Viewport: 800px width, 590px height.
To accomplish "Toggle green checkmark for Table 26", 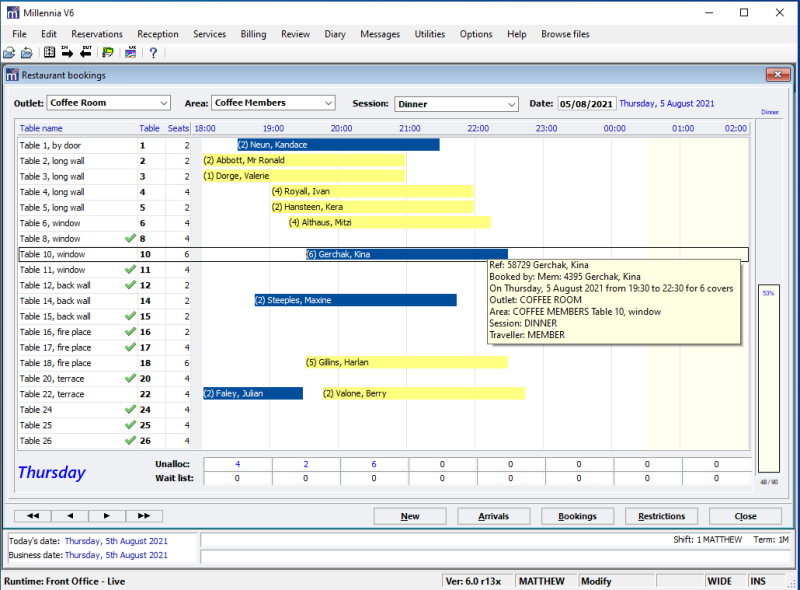I will pos(129,440).
